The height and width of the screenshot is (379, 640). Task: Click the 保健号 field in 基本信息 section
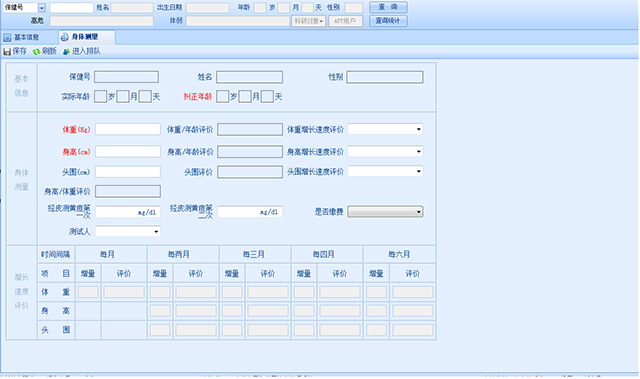pyautogui.click(x=127, y=77)
